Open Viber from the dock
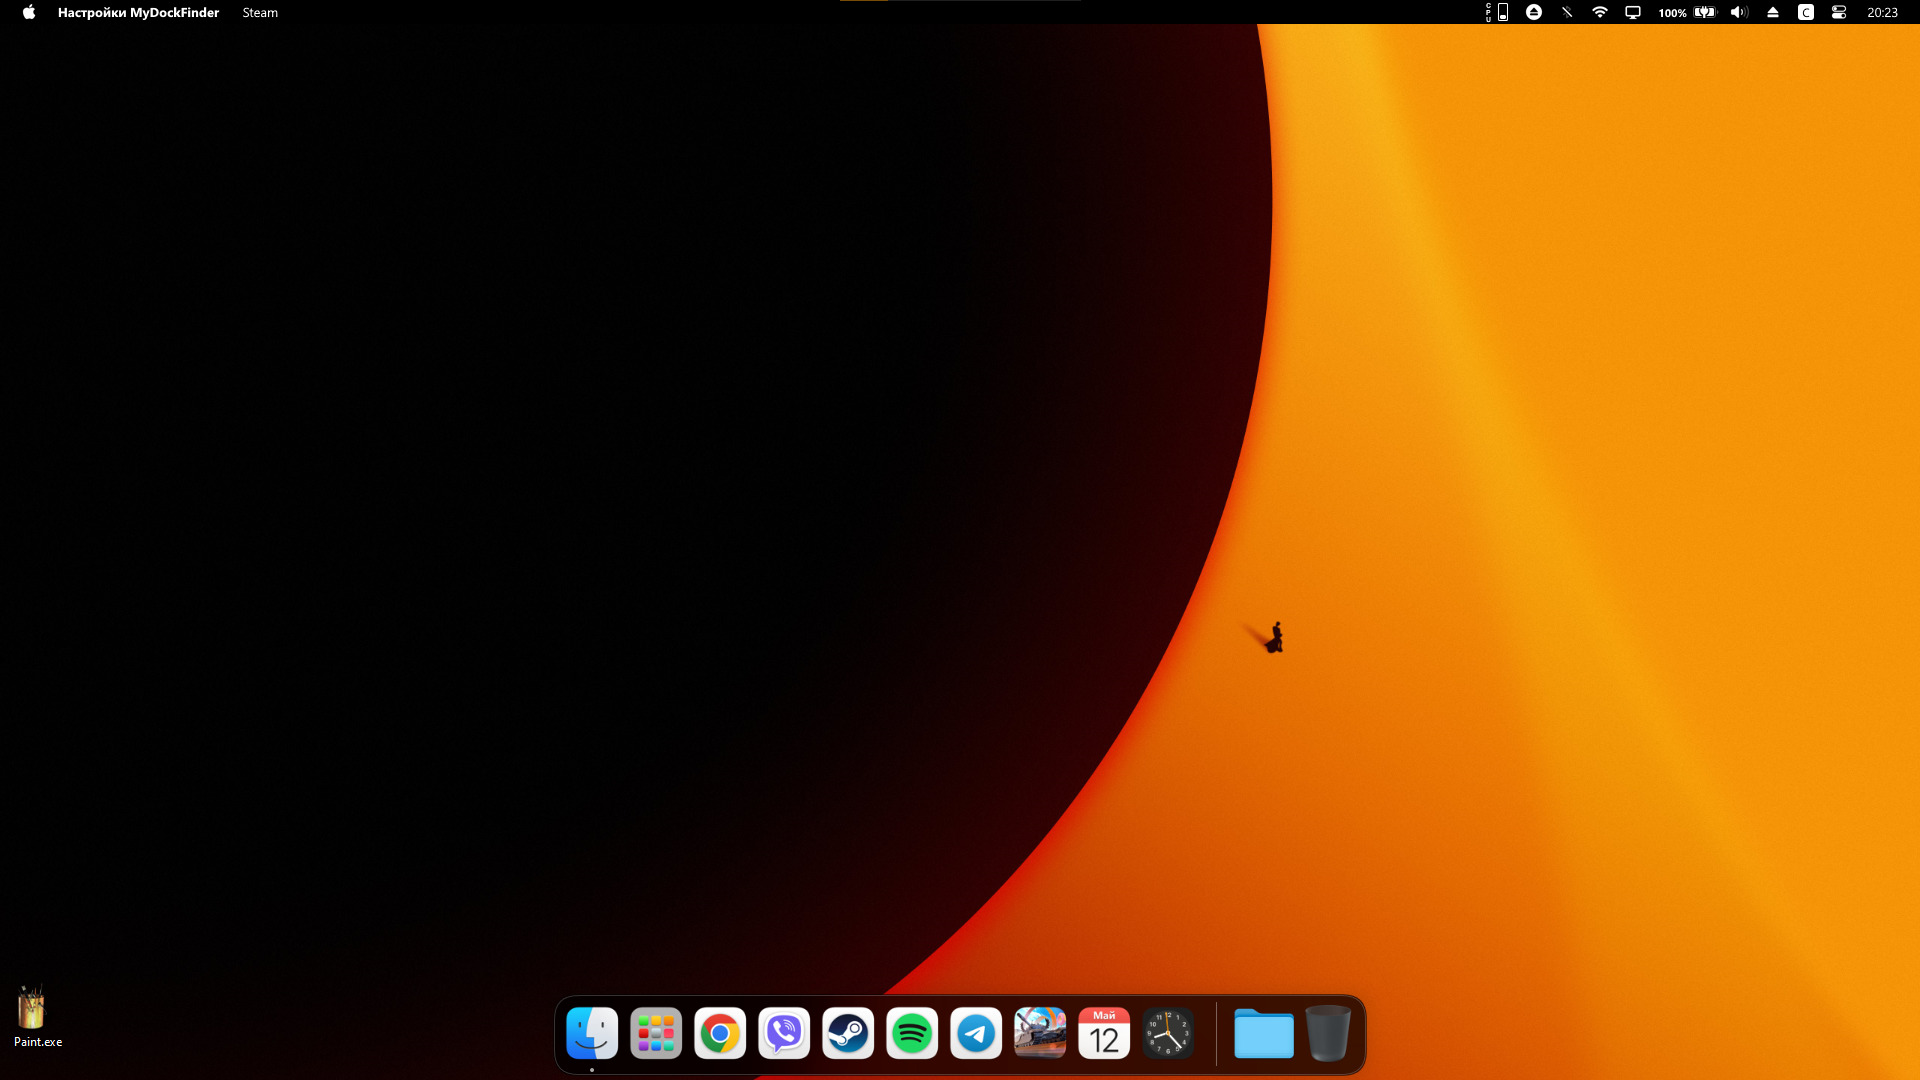Viewport: 1920px width, 1080px height. (784, 1033)
